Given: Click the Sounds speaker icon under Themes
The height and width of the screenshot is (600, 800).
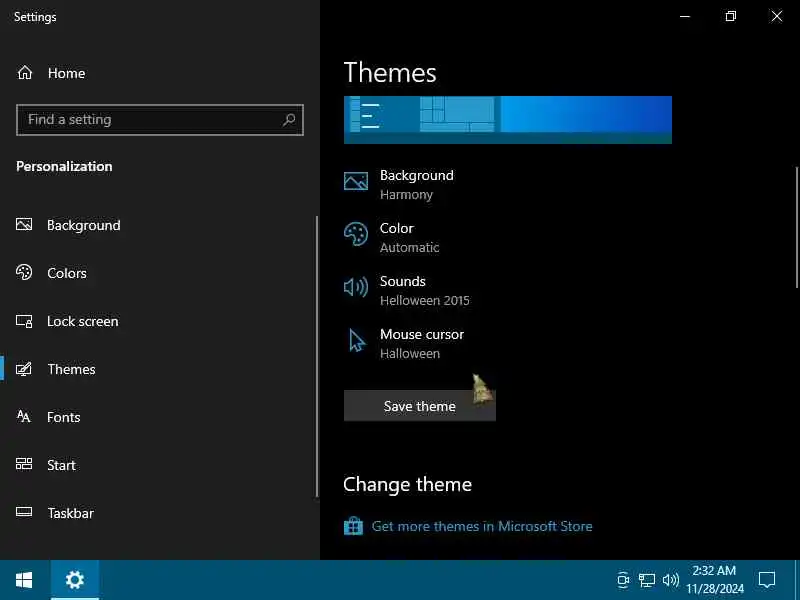Looking at the screenshot, I should tap(356, 287).
